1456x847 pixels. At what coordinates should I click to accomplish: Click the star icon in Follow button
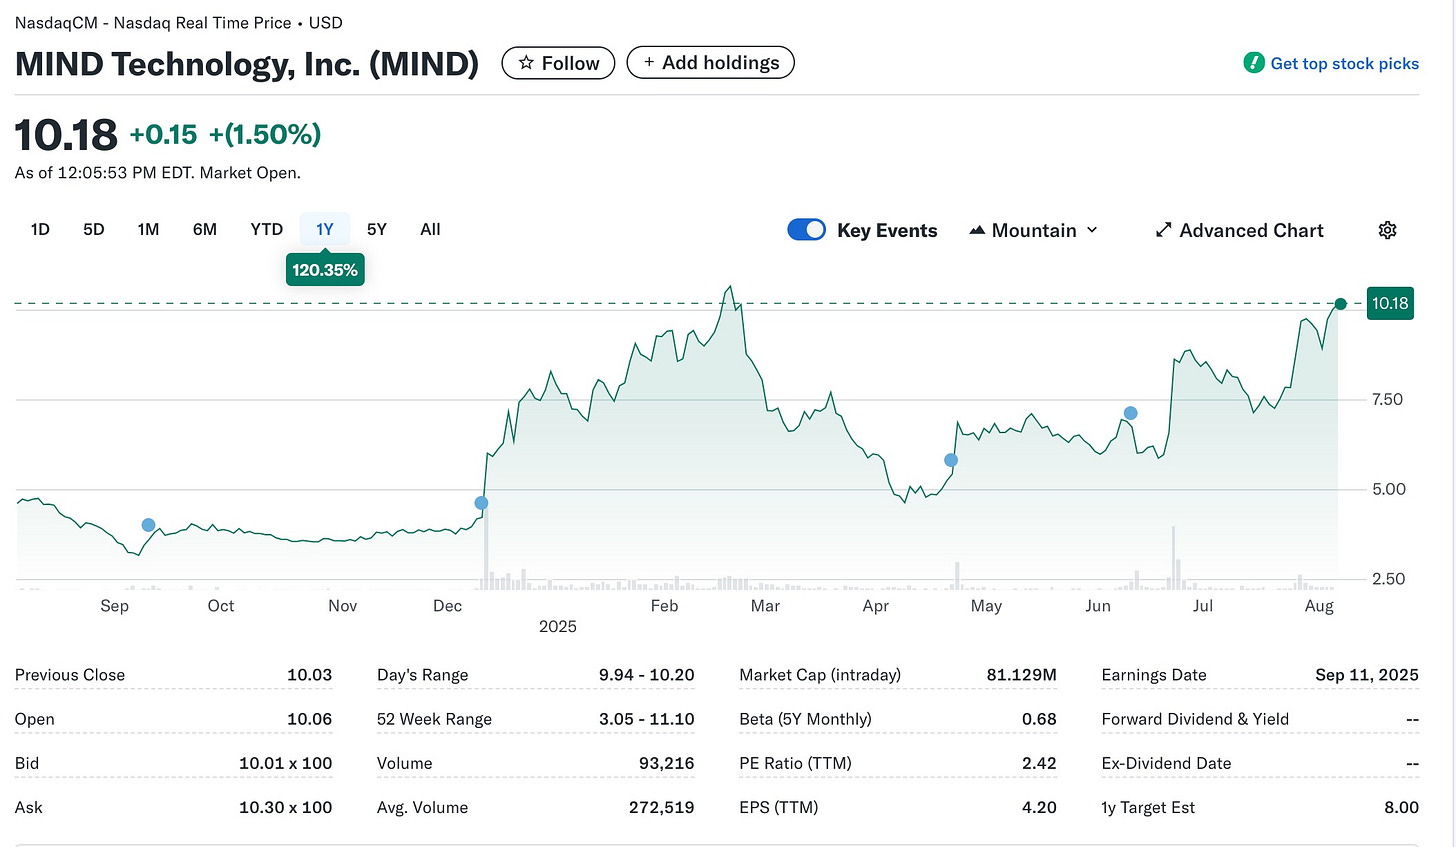pos(526,63)
